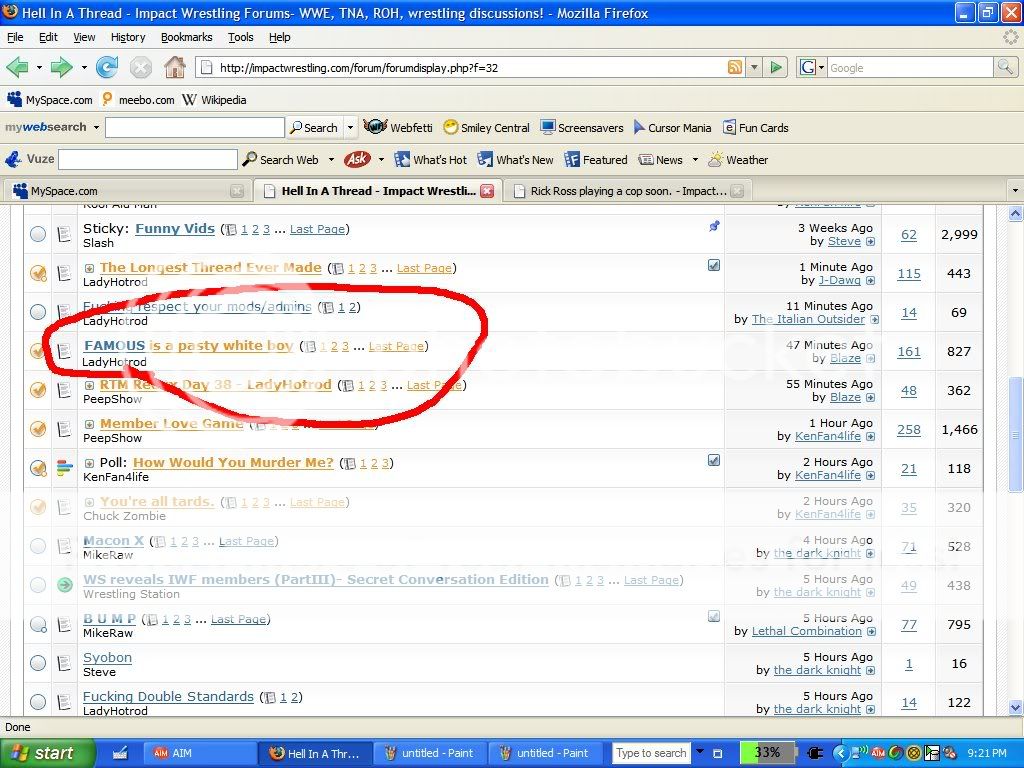Click the RSS feed icon in address bar

(x=735, y=68)
